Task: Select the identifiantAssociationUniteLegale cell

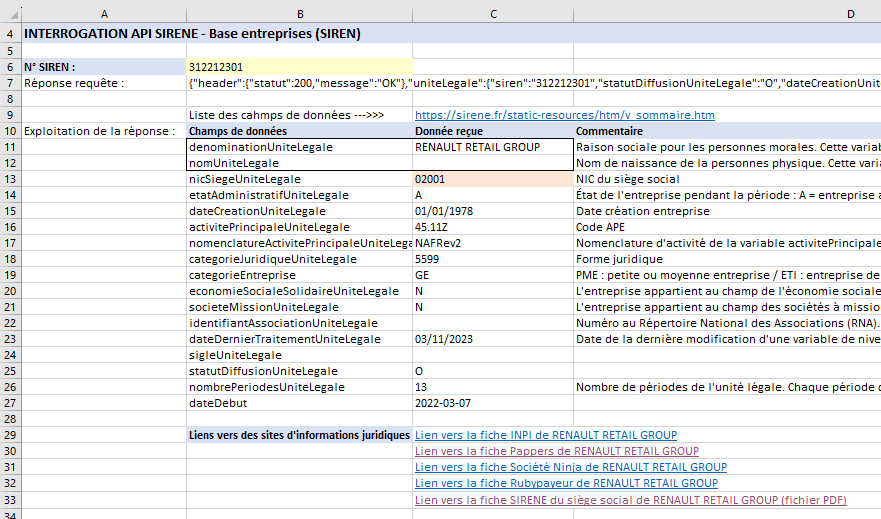Action: point(299,323)
